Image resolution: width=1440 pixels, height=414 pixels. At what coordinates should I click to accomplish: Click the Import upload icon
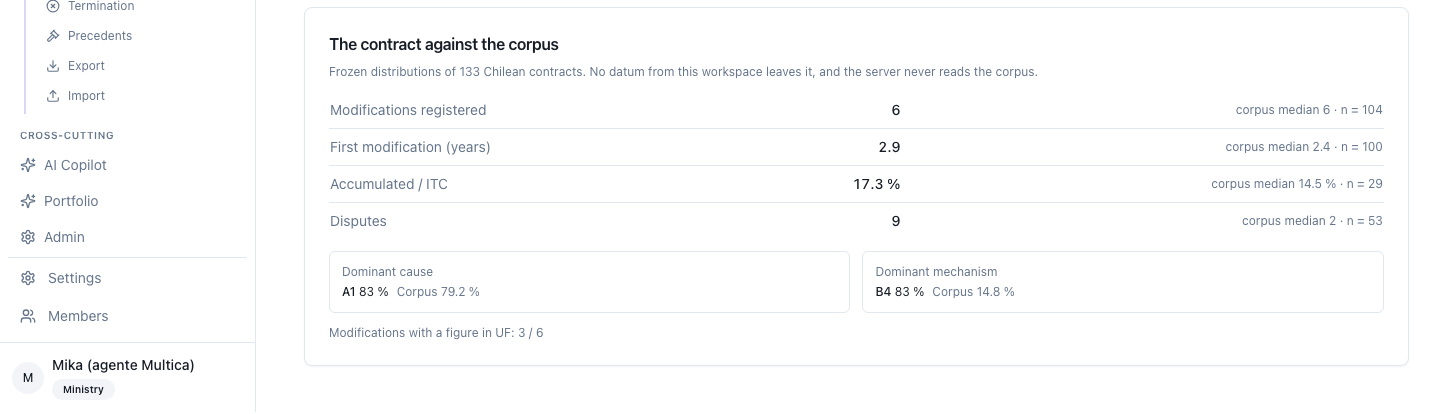(x=53, y=96)
